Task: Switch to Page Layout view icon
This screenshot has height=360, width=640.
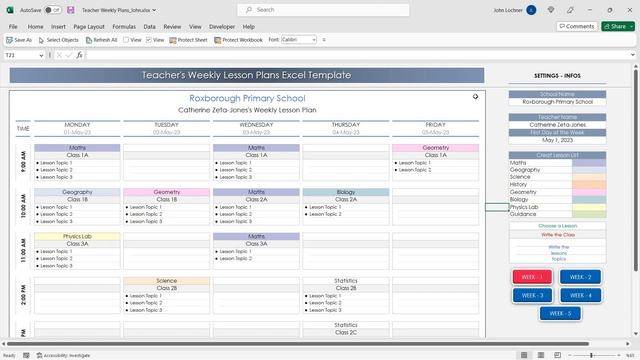Action: 541,355
